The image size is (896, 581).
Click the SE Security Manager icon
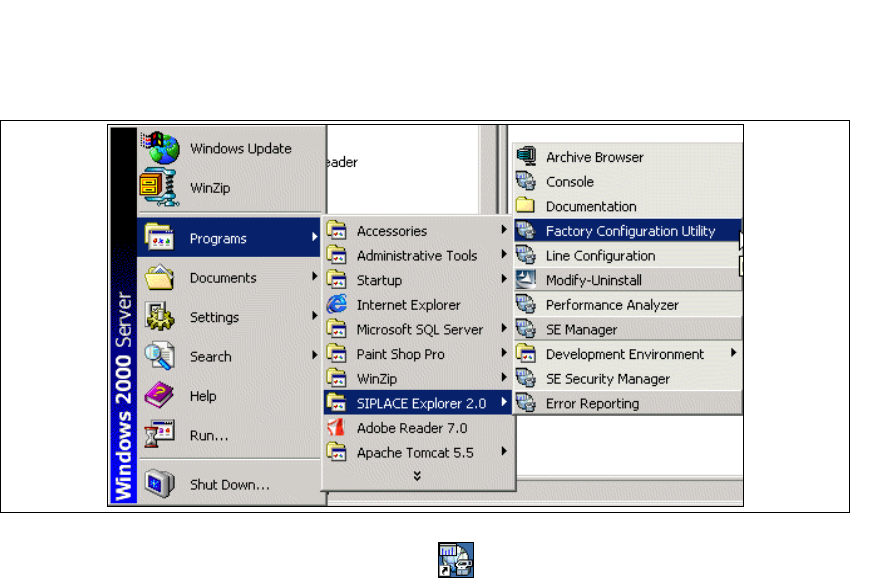526,378
